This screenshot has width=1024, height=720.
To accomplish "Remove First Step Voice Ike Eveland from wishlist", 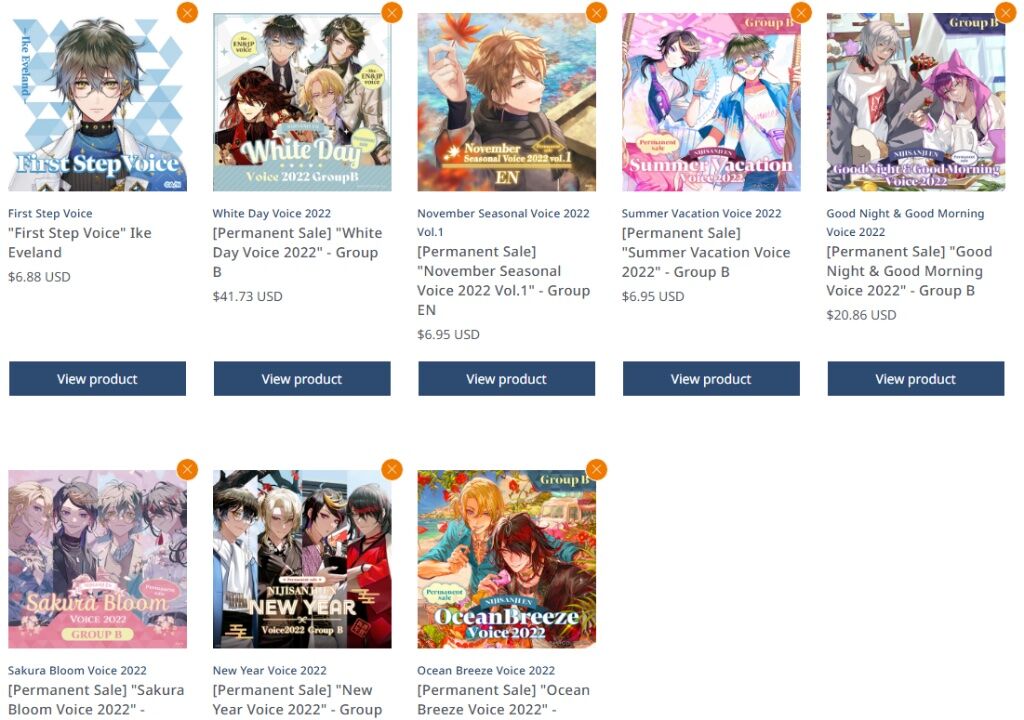I will pos(187,12).
